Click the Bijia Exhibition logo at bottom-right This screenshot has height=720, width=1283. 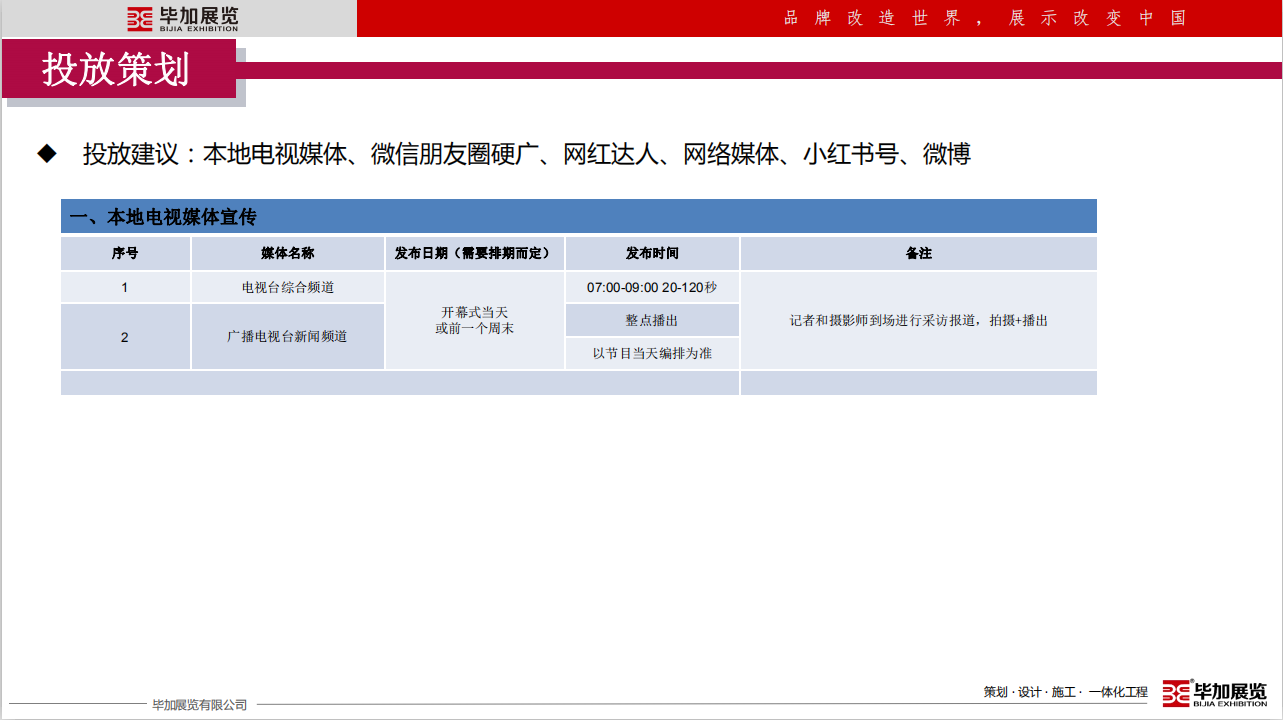tap(1214, 693)
